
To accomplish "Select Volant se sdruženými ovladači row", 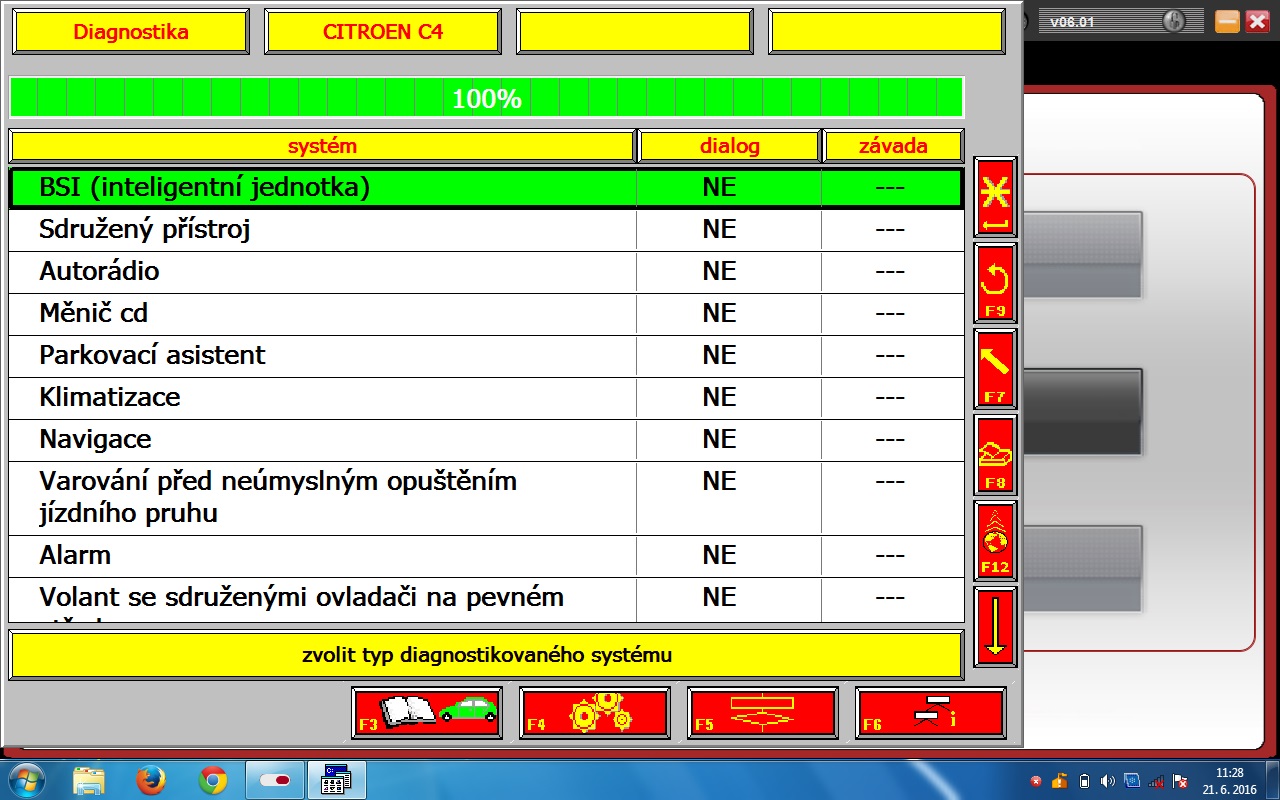I will [x=486, y=599].
